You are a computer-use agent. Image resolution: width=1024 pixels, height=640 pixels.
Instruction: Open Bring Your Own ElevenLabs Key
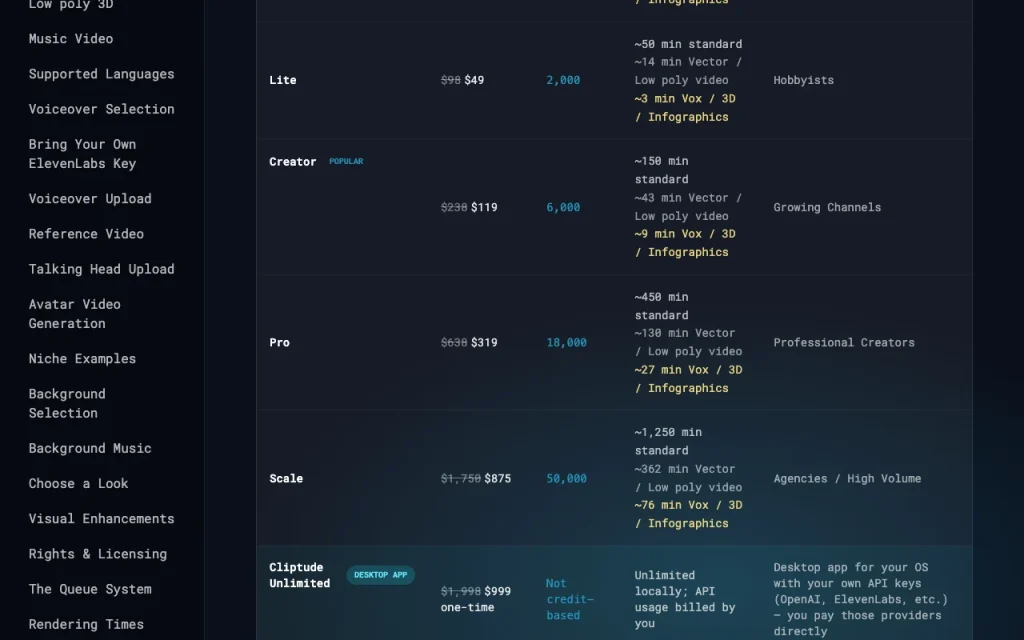click(82, 153)
